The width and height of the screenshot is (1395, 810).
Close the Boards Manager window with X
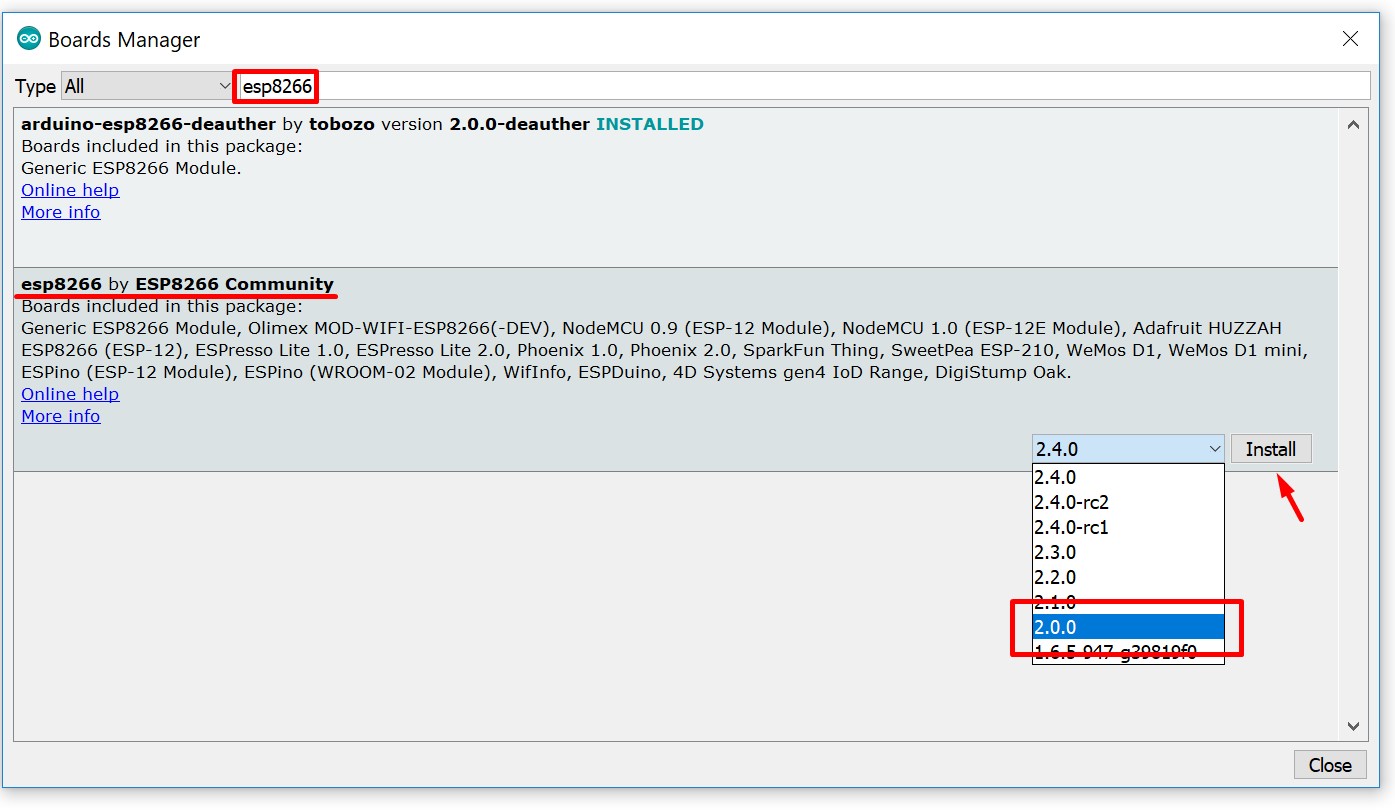tap(1350, 39)
